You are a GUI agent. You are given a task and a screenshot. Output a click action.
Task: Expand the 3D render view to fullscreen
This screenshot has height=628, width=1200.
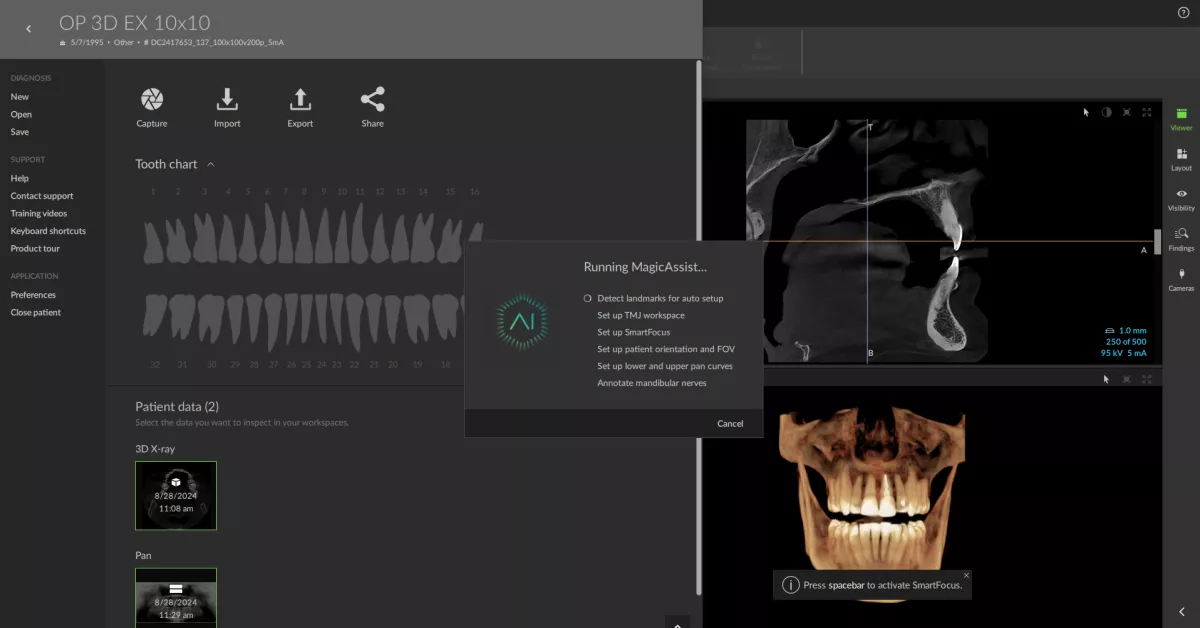(x=1146, y=379)
